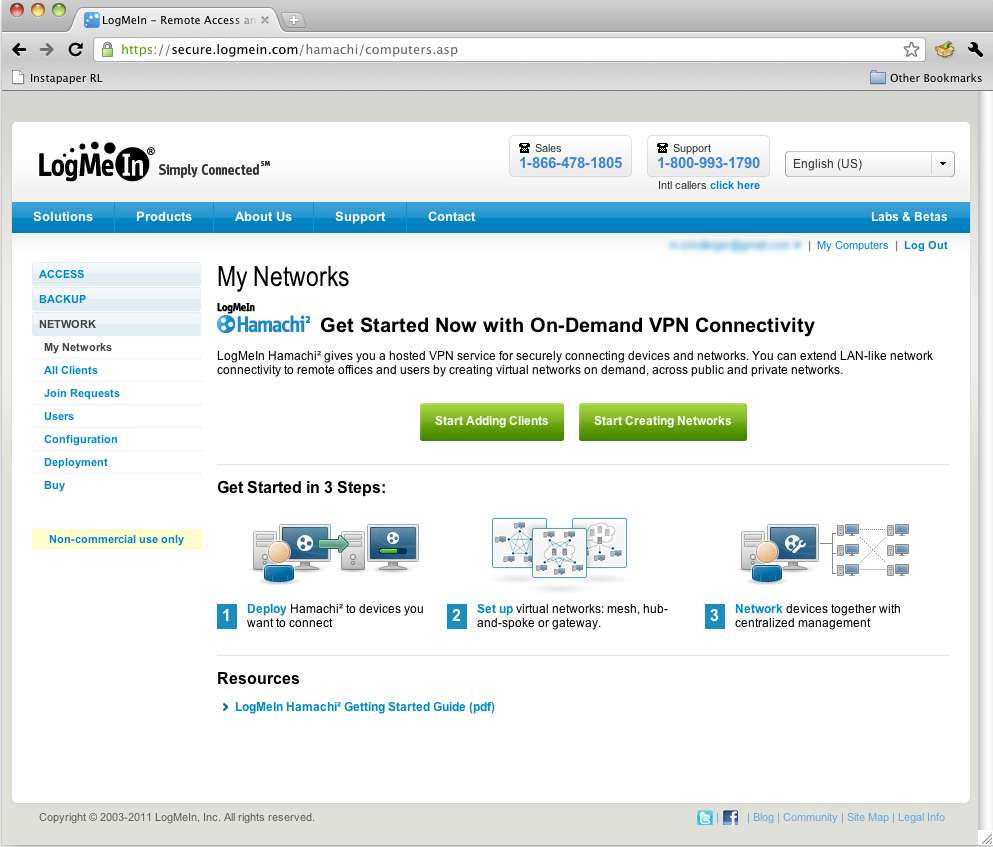Click the step 3 number badge
The width and height of the screenshot is (993, 847).
point(714,616)
